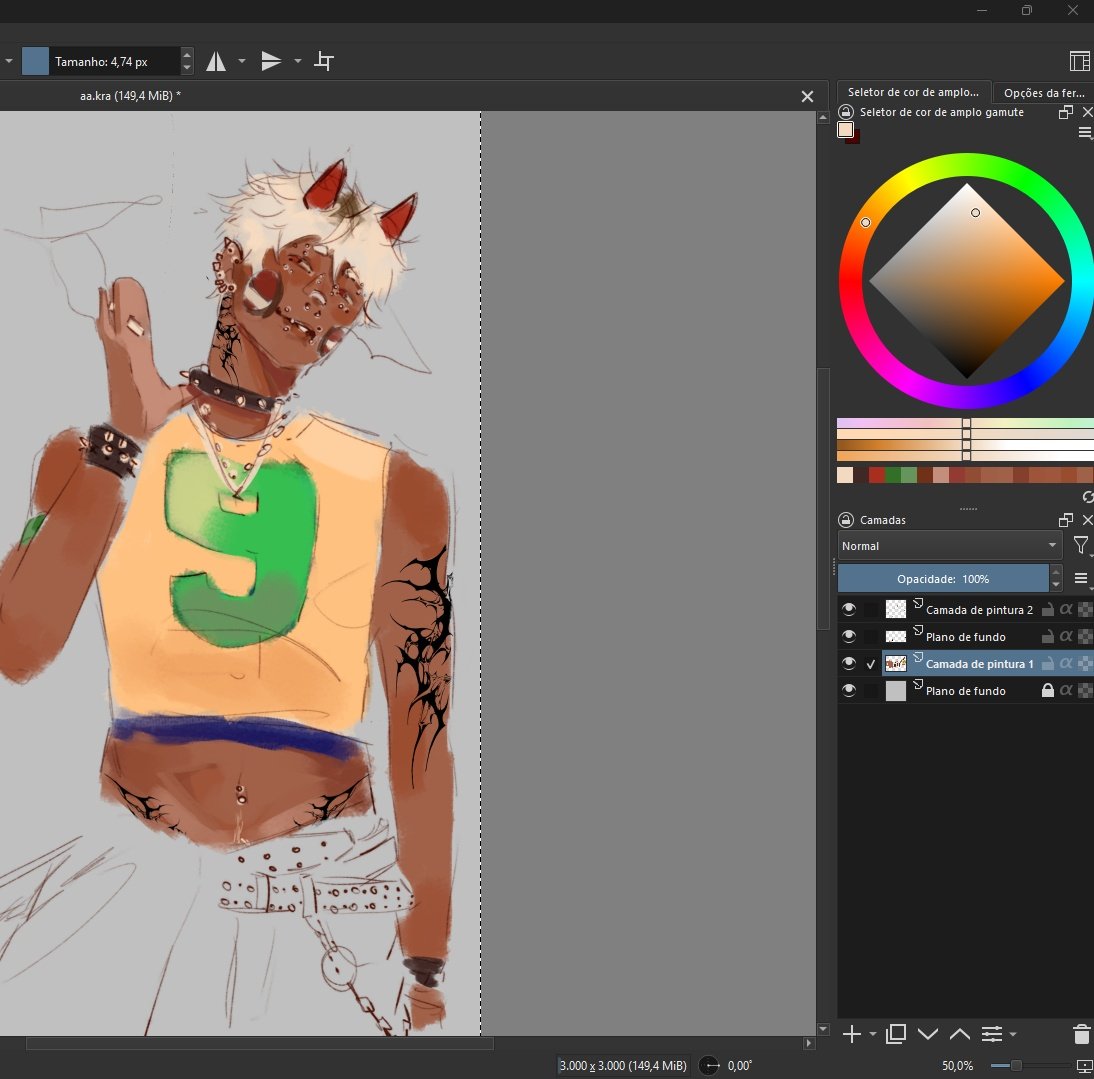Click the foreground color swatch in color selector
The height and width of the screenshot is (1079, 1094).
point(845,130)
